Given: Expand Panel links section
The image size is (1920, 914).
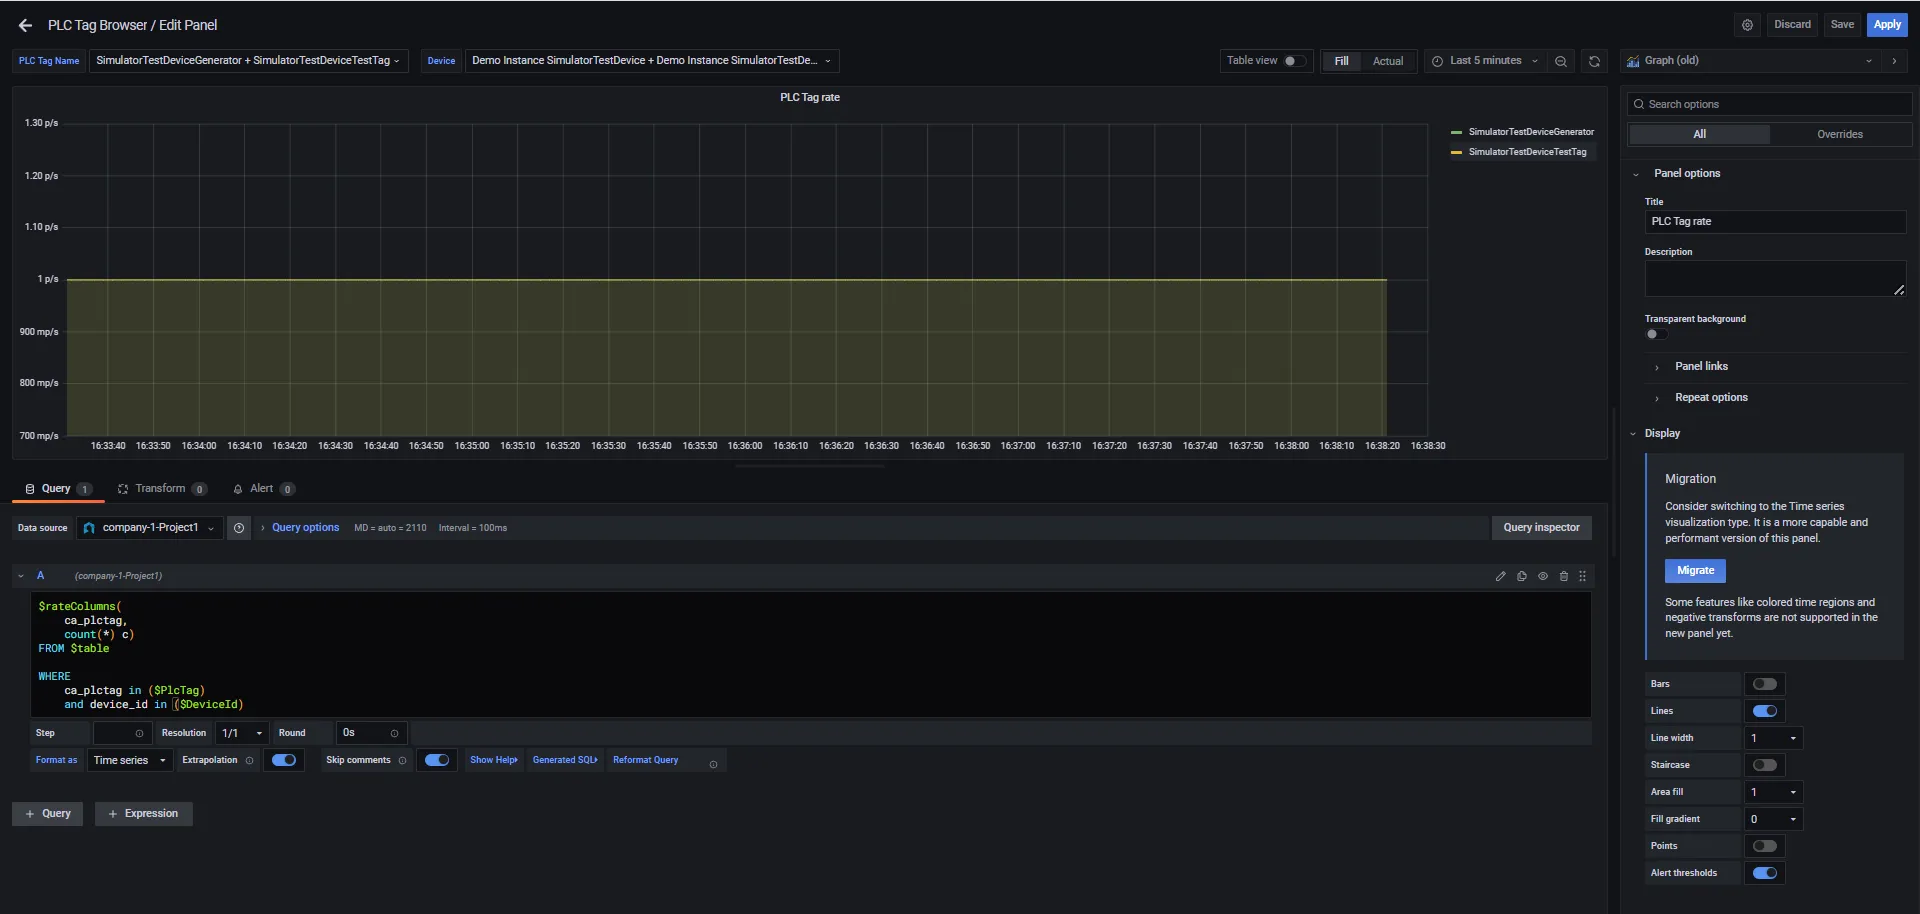Looking at the screenshot, I should [x=1700, y=367].
